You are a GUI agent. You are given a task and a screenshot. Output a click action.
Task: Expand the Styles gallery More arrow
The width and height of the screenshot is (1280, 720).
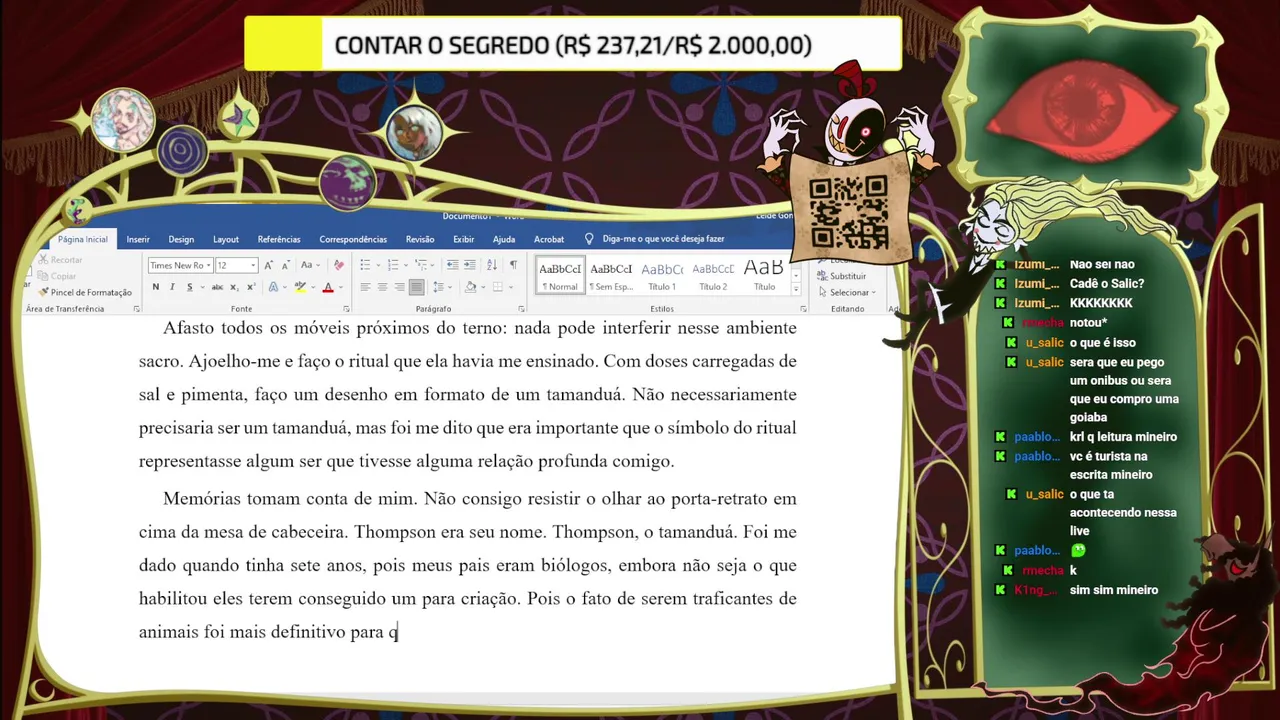click(x=796, y=290)
